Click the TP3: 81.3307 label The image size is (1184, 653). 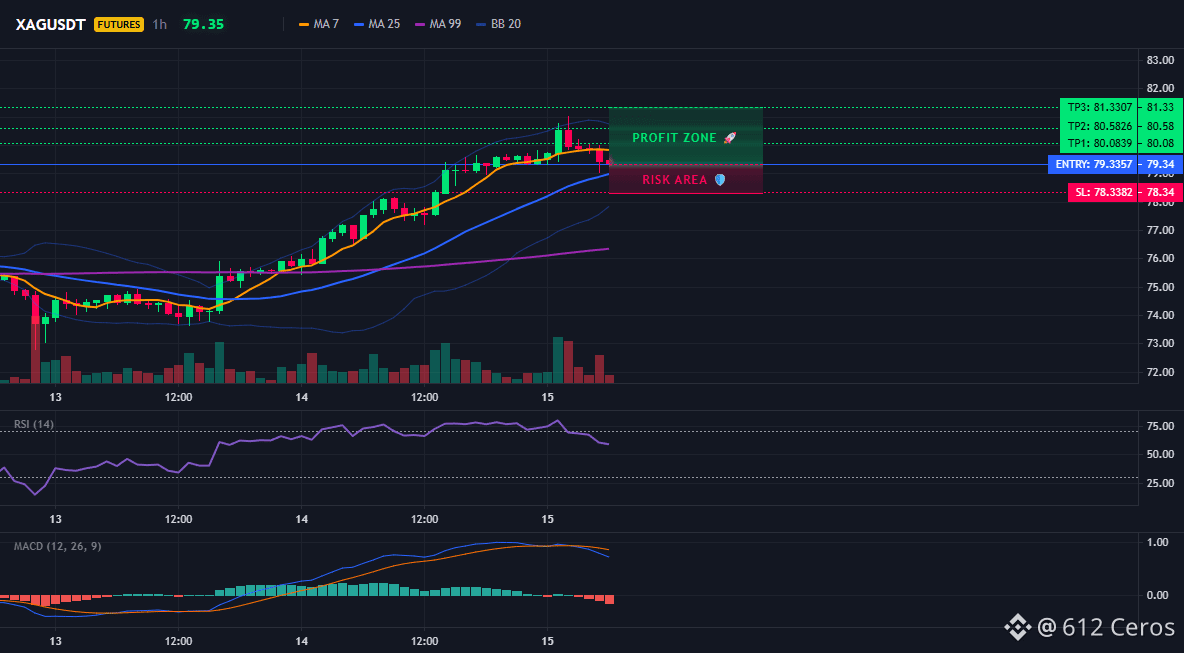(x=1099, y=108)
